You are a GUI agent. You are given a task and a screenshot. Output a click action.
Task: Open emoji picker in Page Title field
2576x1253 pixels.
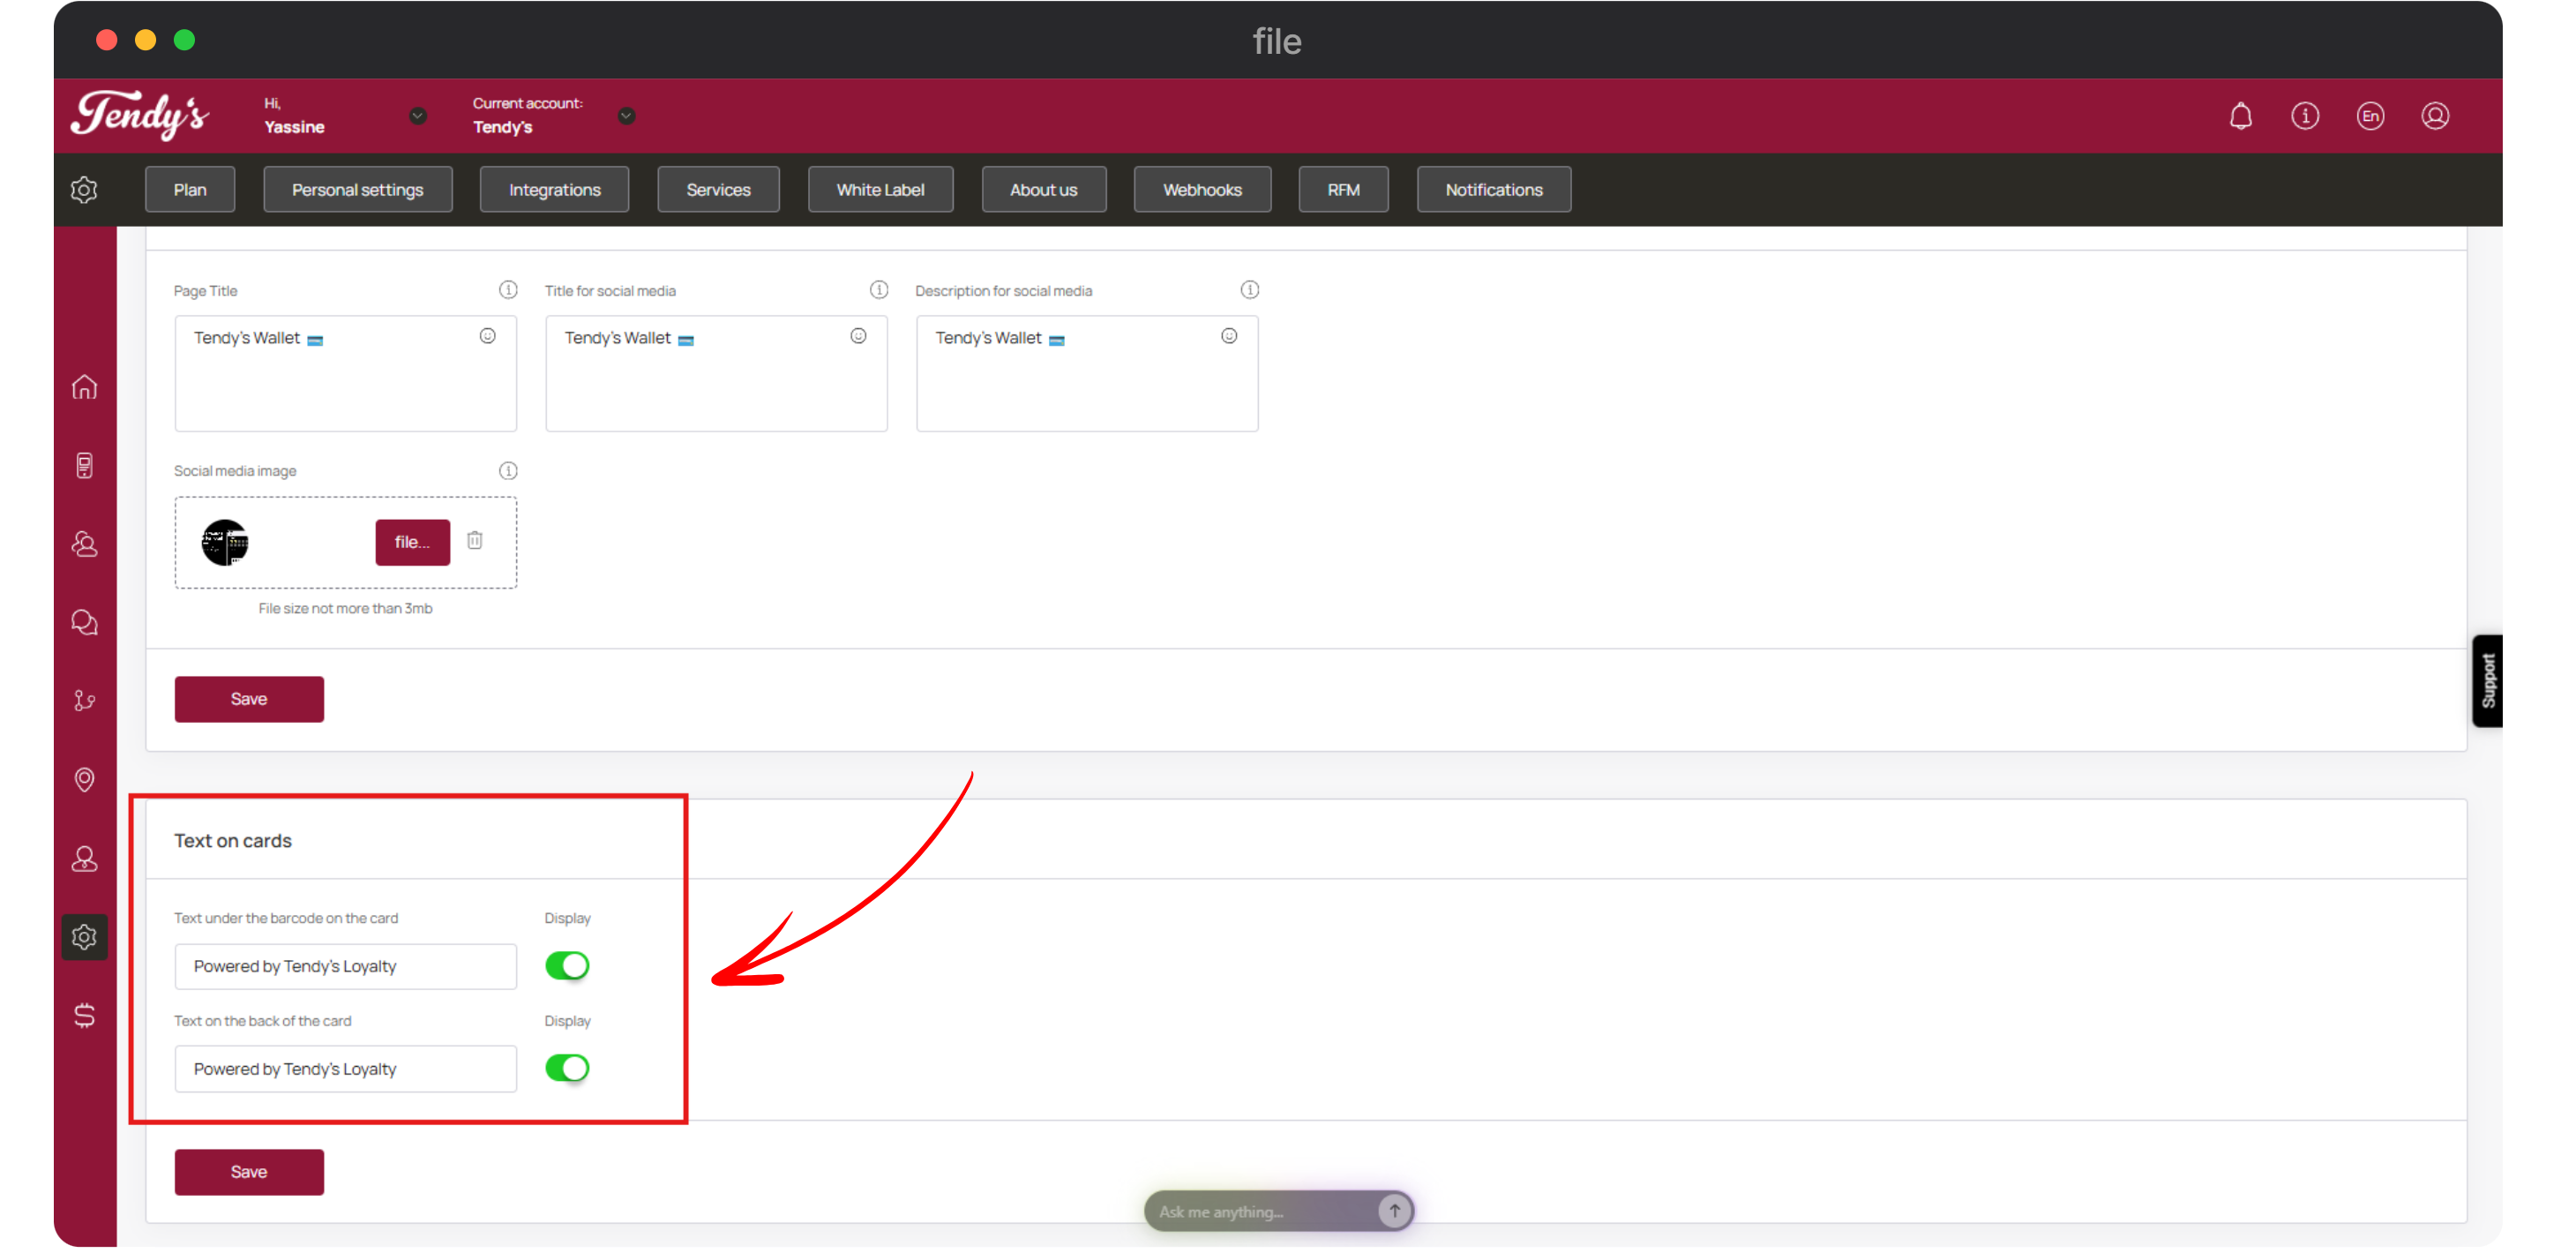487,336
